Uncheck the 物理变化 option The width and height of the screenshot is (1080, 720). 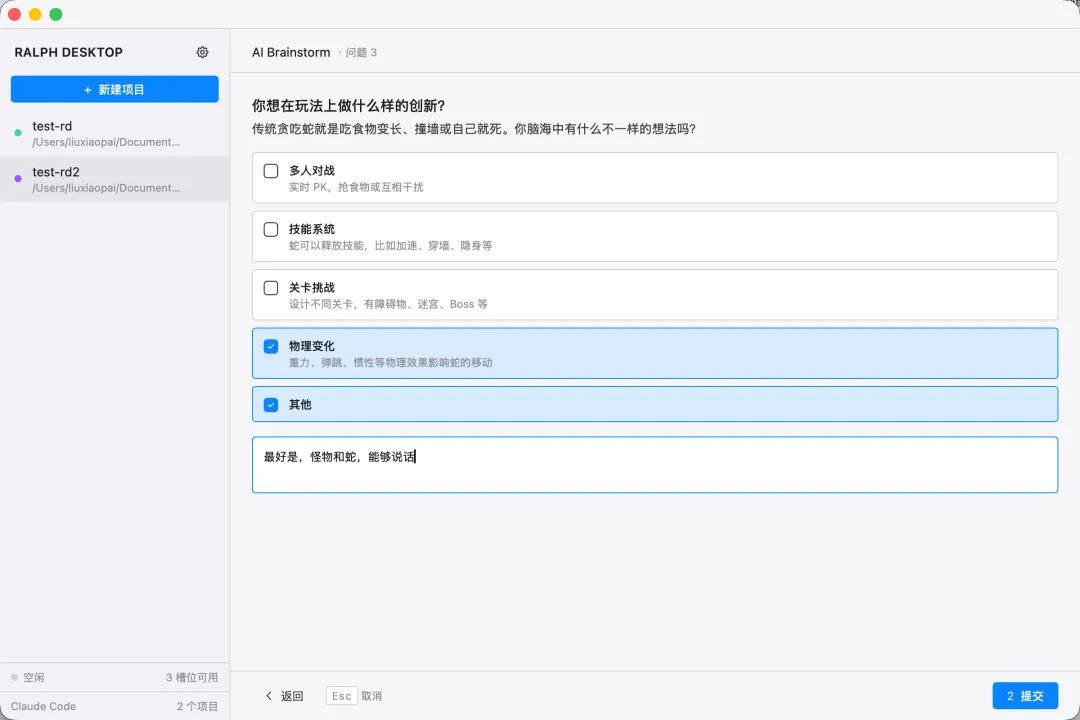271,346
